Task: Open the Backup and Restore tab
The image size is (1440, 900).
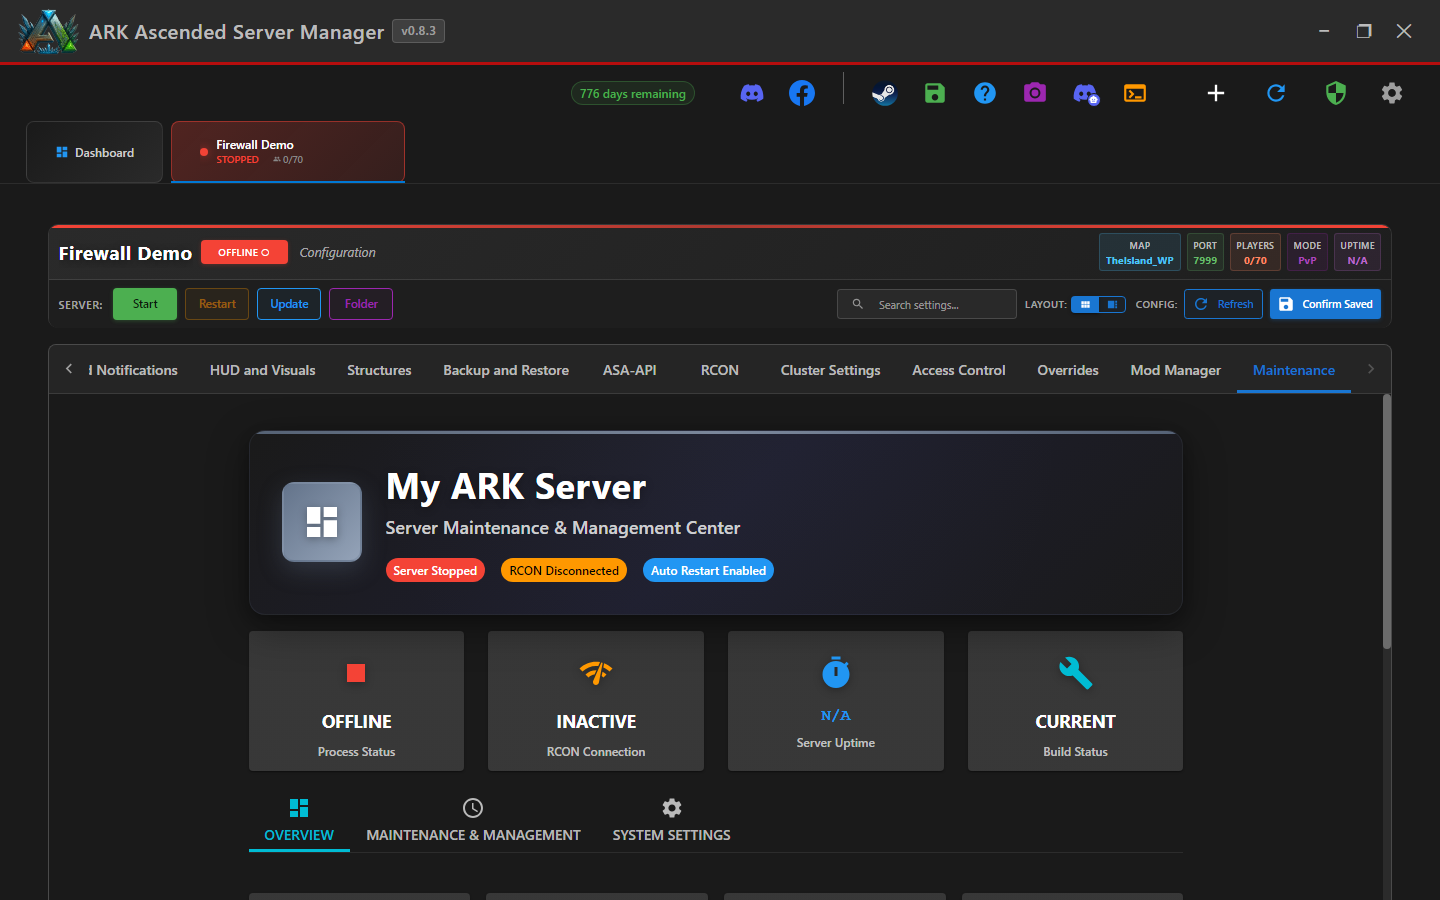Action: coord(506,370)
